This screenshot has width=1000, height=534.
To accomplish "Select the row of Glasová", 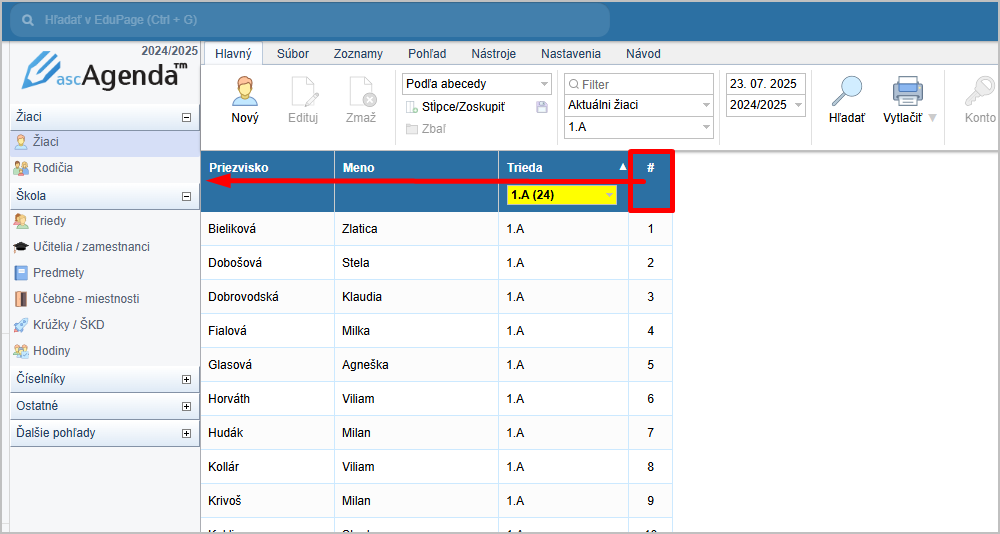I will click(x=436, y=365).
